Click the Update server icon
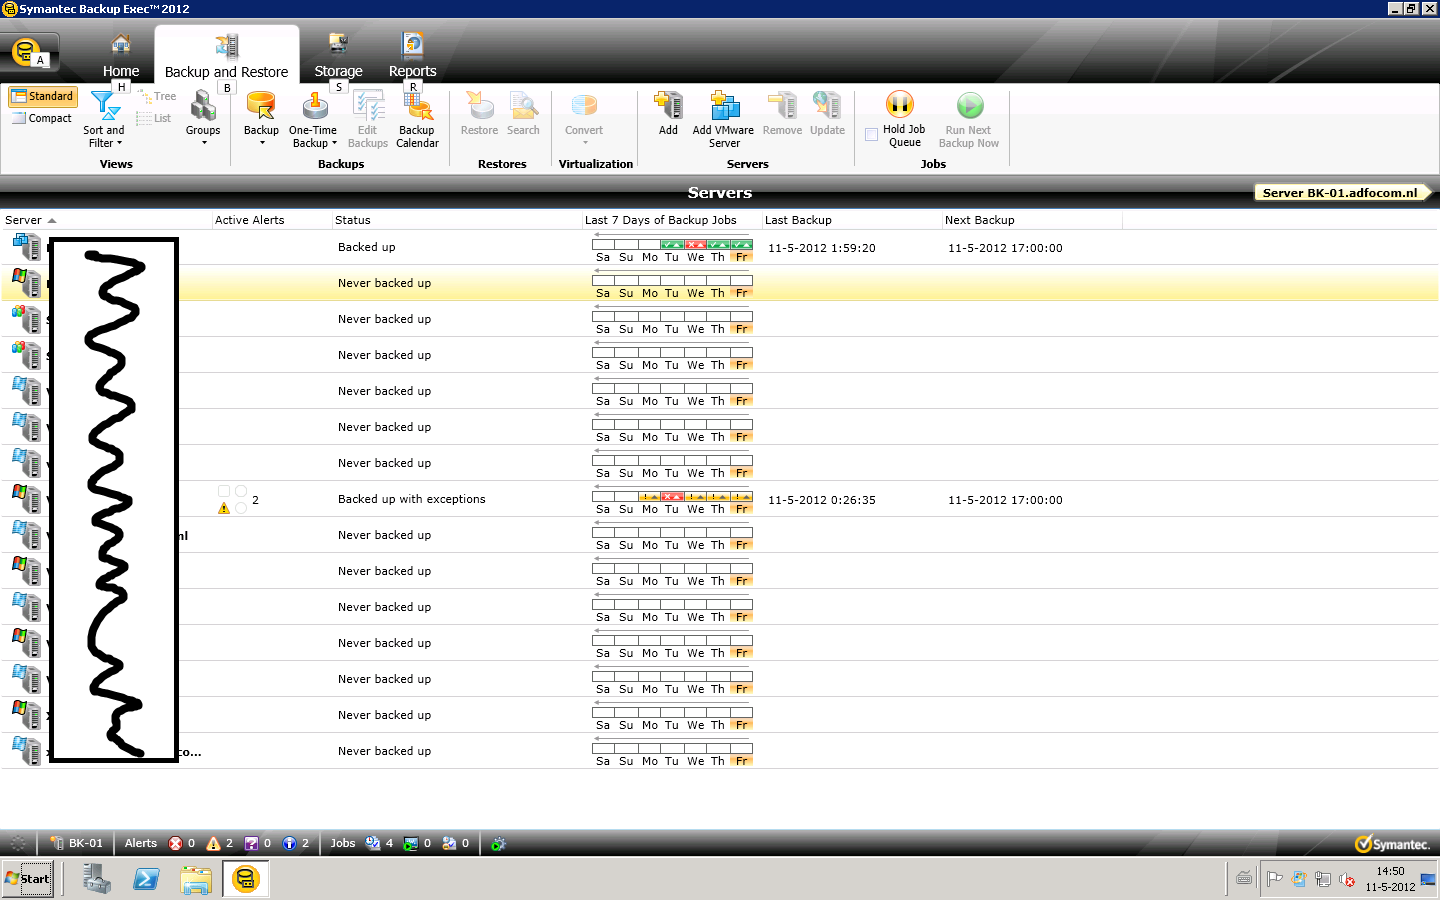 point(827,114)
